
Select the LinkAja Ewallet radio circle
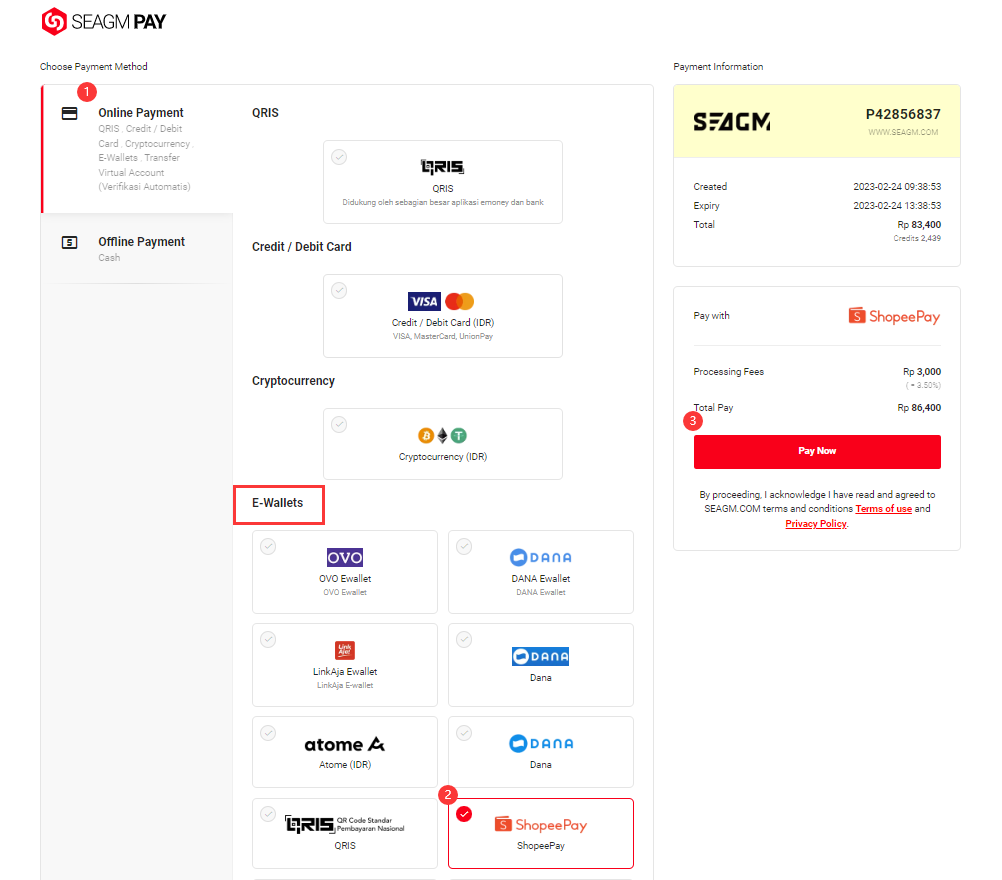point(268,639)
